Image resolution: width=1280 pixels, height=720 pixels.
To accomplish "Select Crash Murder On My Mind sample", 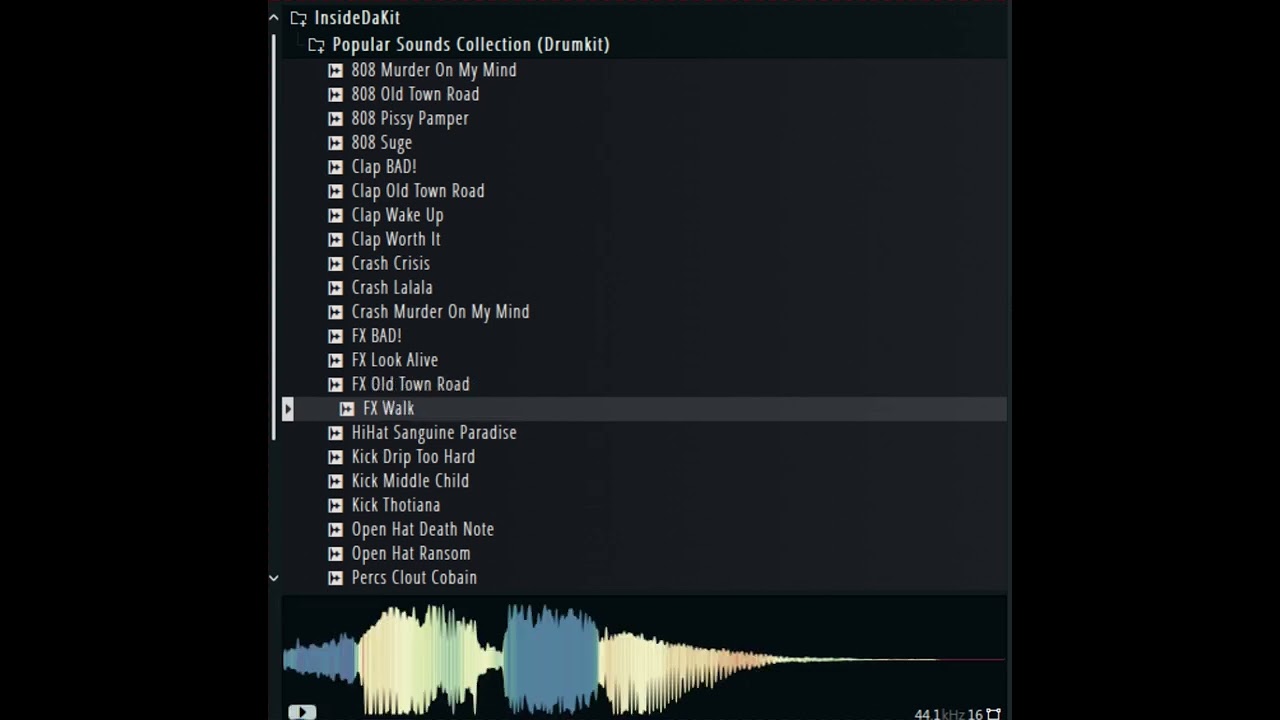I will pyautogui.click(x=441, y=312).
